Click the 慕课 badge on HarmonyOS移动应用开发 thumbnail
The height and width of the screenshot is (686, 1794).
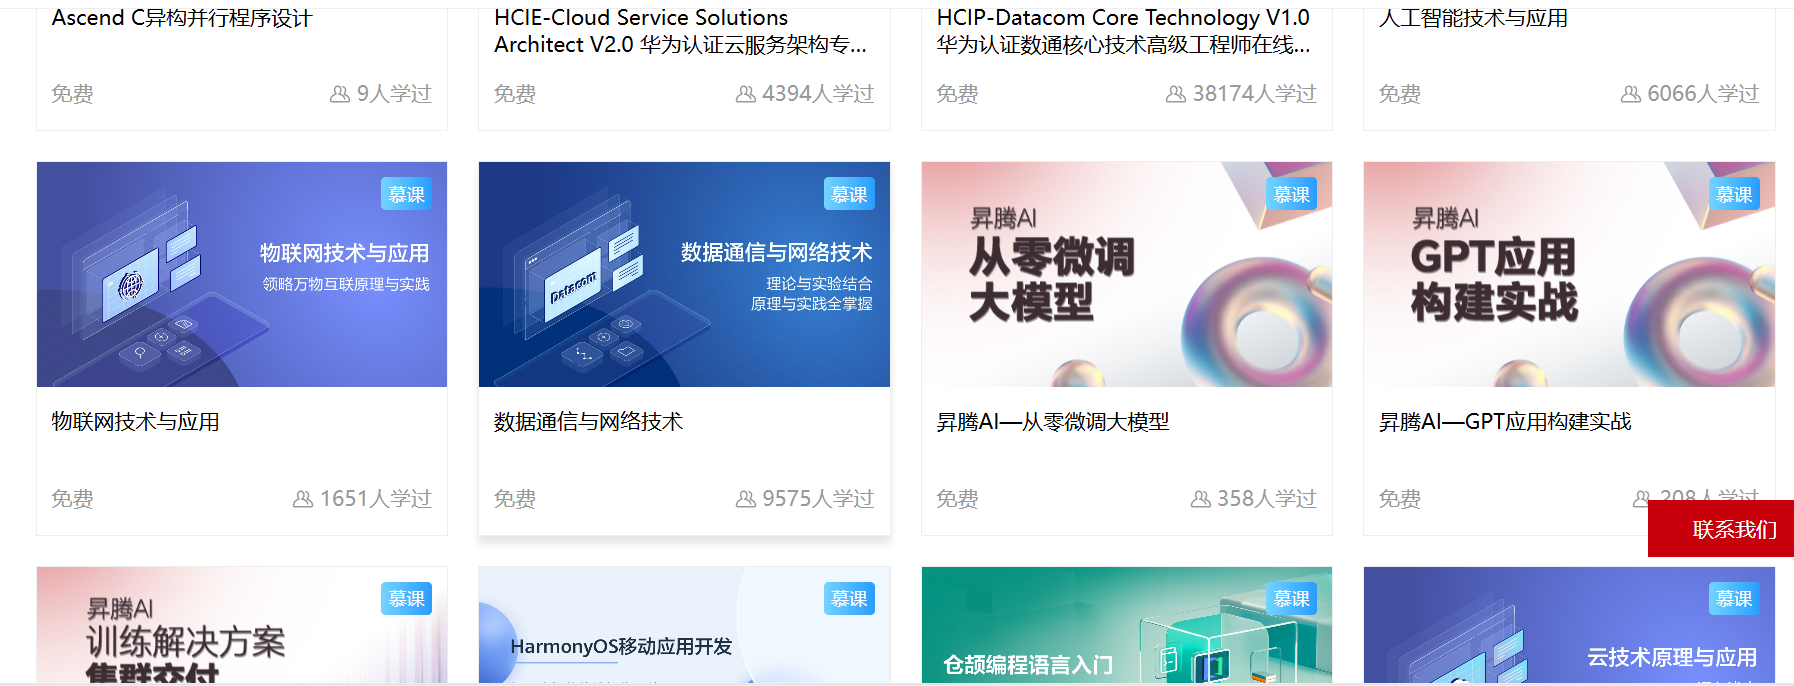[849, 598]
